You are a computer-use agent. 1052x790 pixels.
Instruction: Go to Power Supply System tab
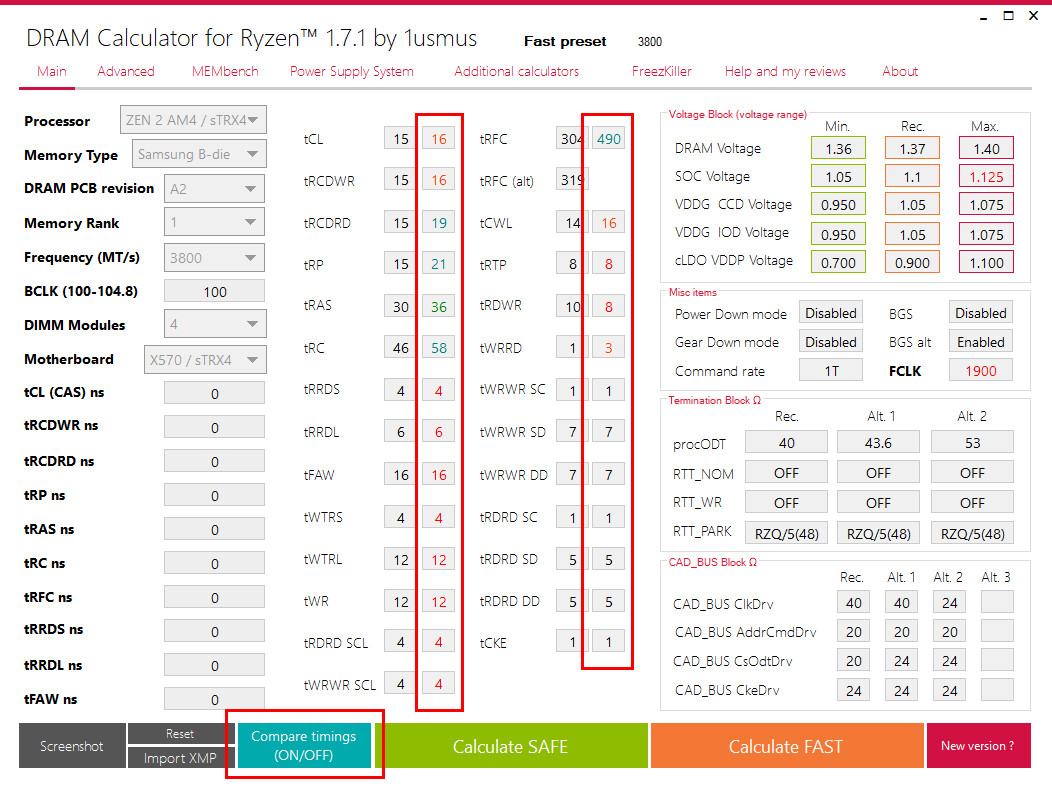(352, 71)
